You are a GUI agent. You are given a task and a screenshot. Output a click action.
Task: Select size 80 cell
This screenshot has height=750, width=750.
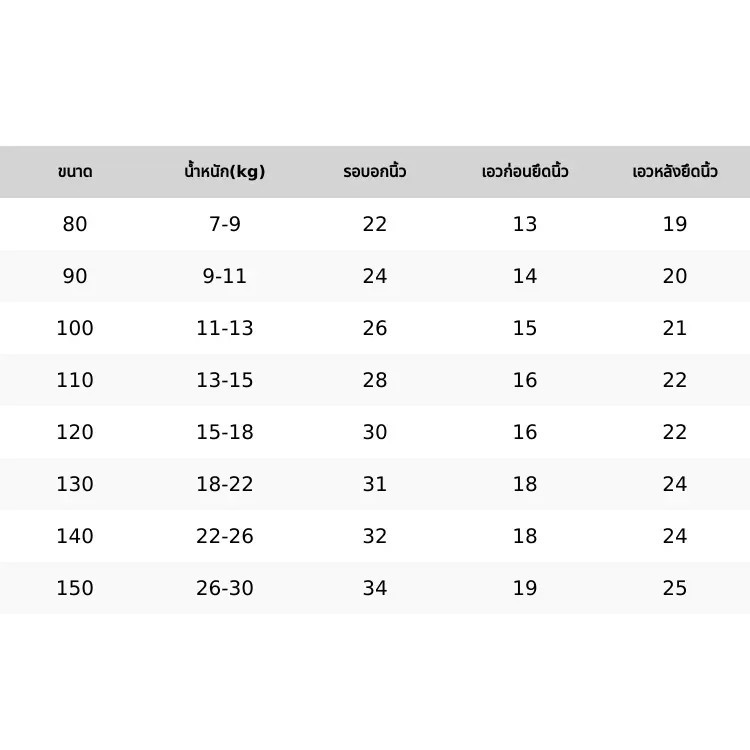tap(75, 224)
